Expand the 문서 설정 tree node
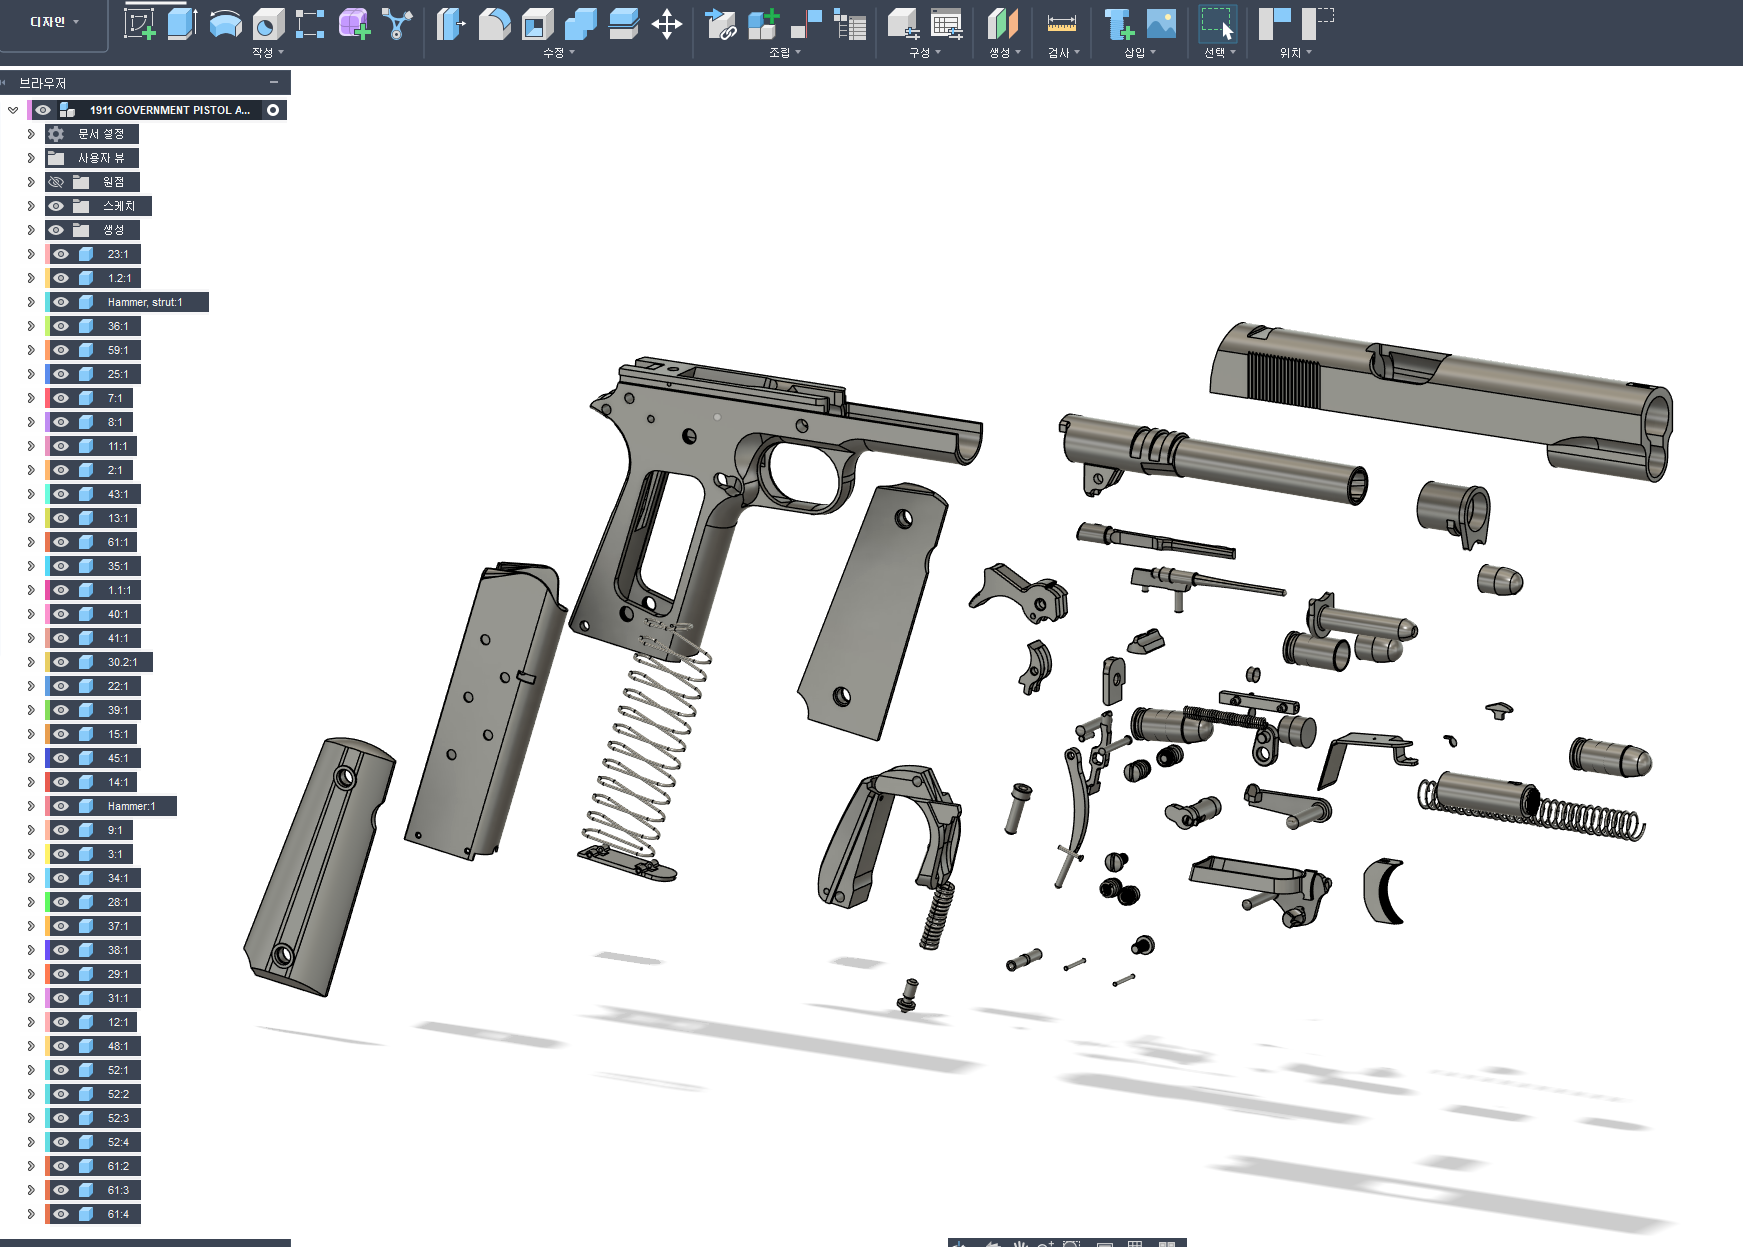 31,134
